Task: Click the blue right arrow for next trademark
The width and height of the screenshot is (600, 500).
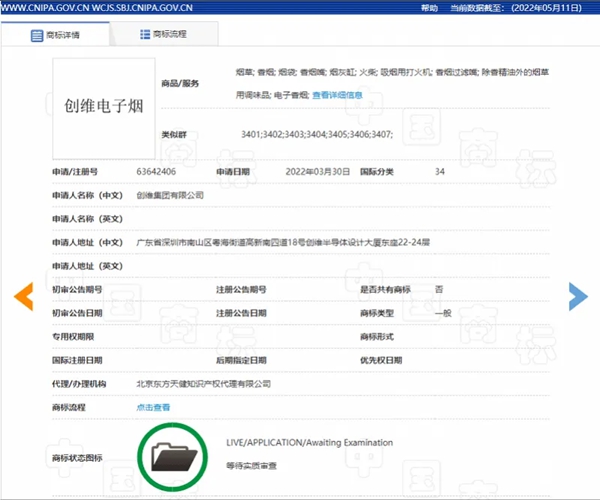Action: click(577, 294)
